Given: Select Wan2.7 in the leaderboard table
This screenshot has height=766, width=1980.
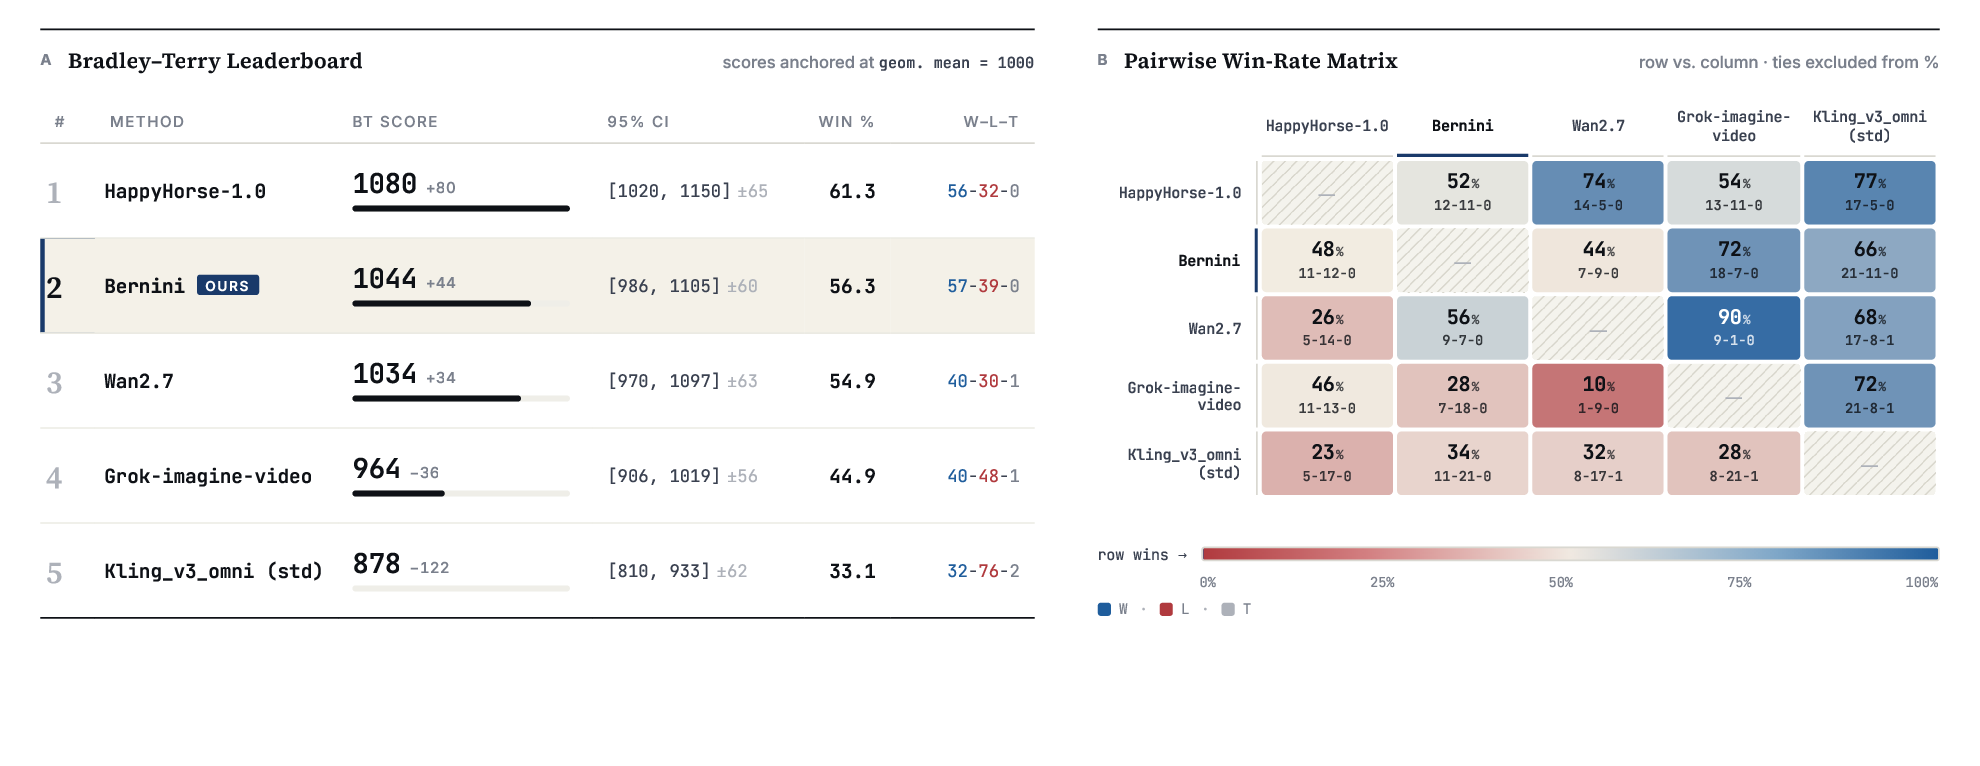Looking at the screenshot, I should 139,381.
